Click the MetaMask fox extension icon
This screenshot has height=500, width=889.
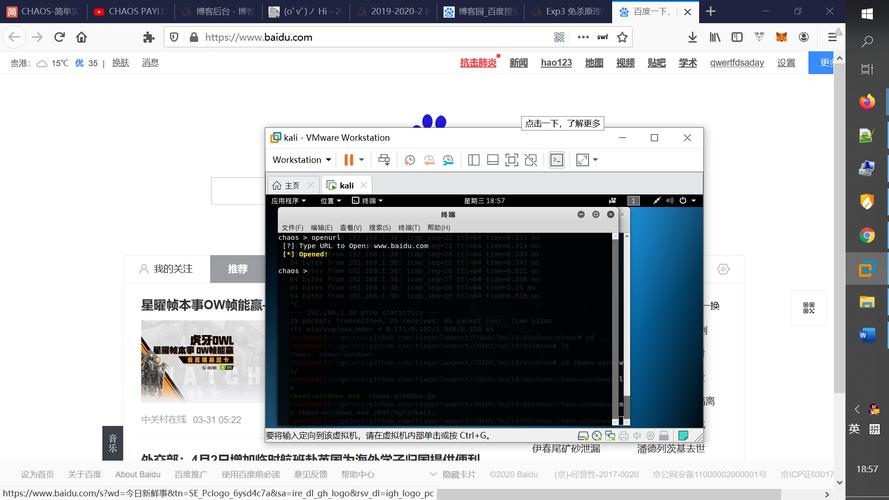(x=781, y=37)
